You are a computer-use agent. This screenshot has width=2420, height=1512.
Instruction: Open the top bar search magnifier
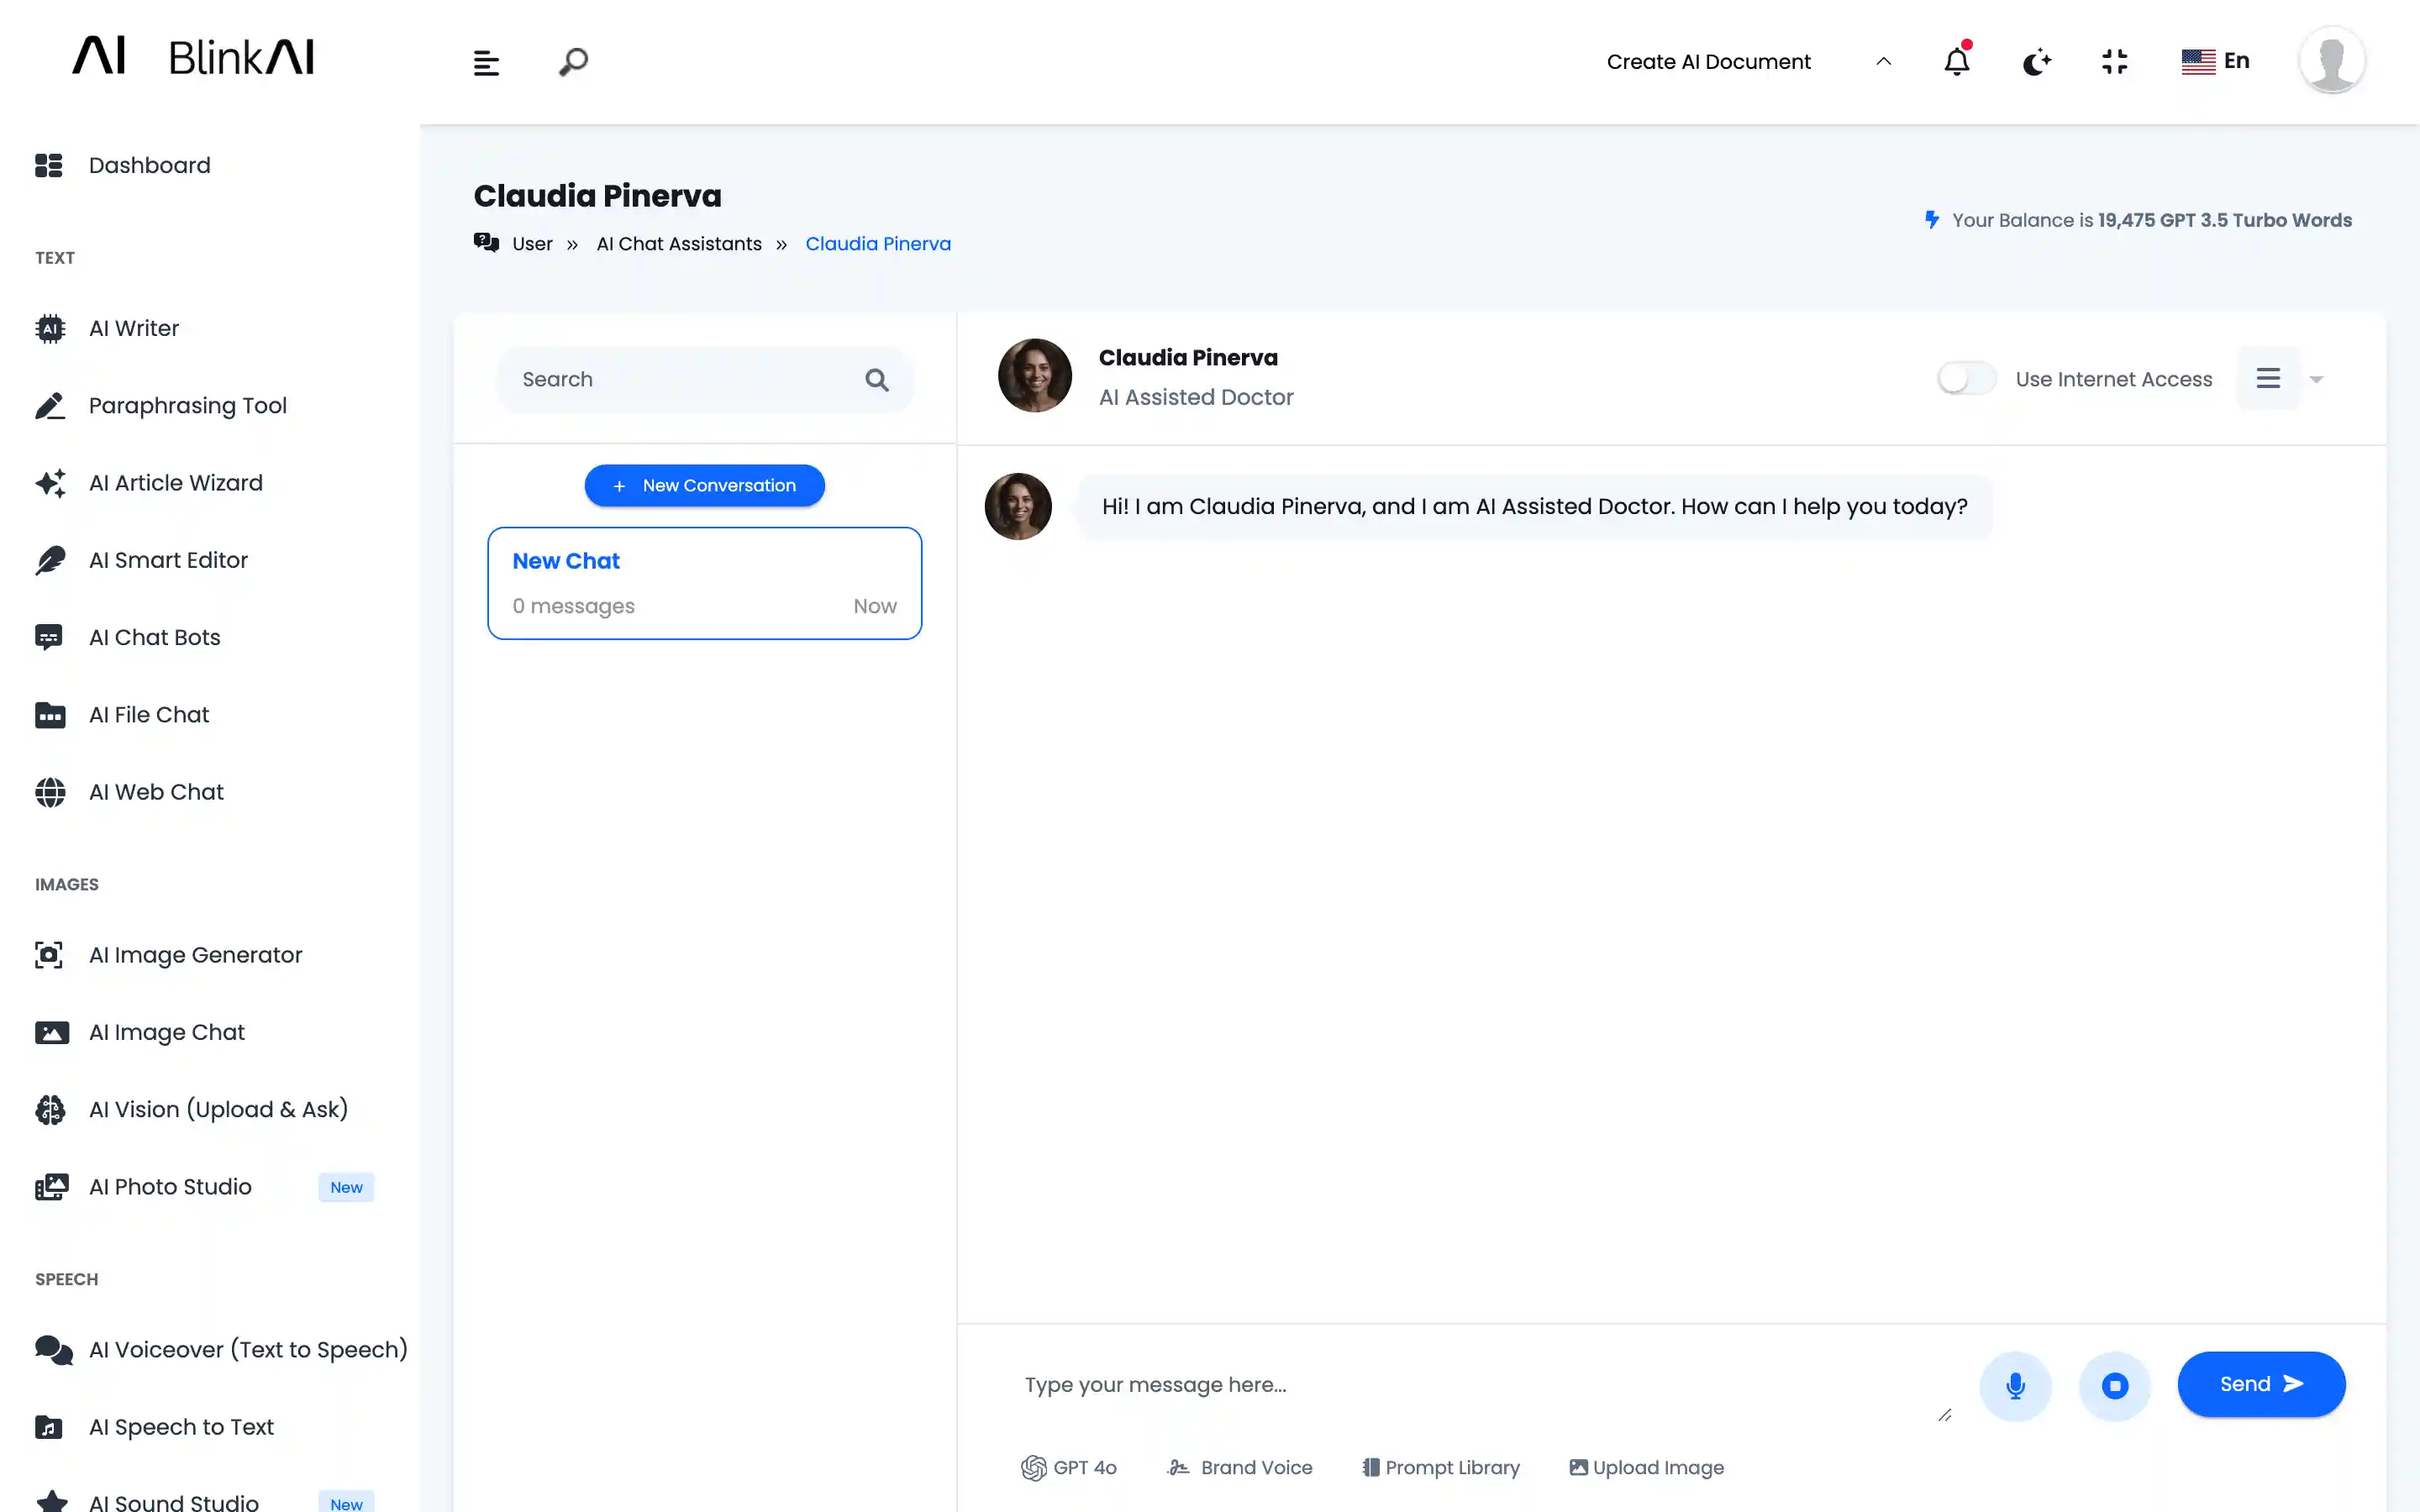[573, 62]
